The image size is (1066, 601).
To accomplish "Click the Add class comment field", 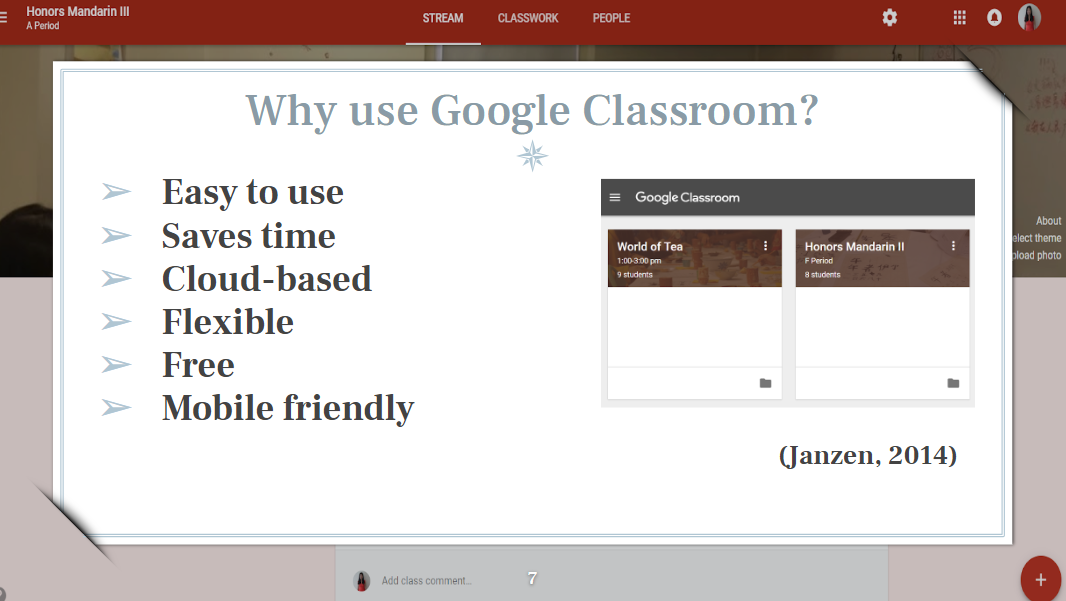I will (426, 581).
